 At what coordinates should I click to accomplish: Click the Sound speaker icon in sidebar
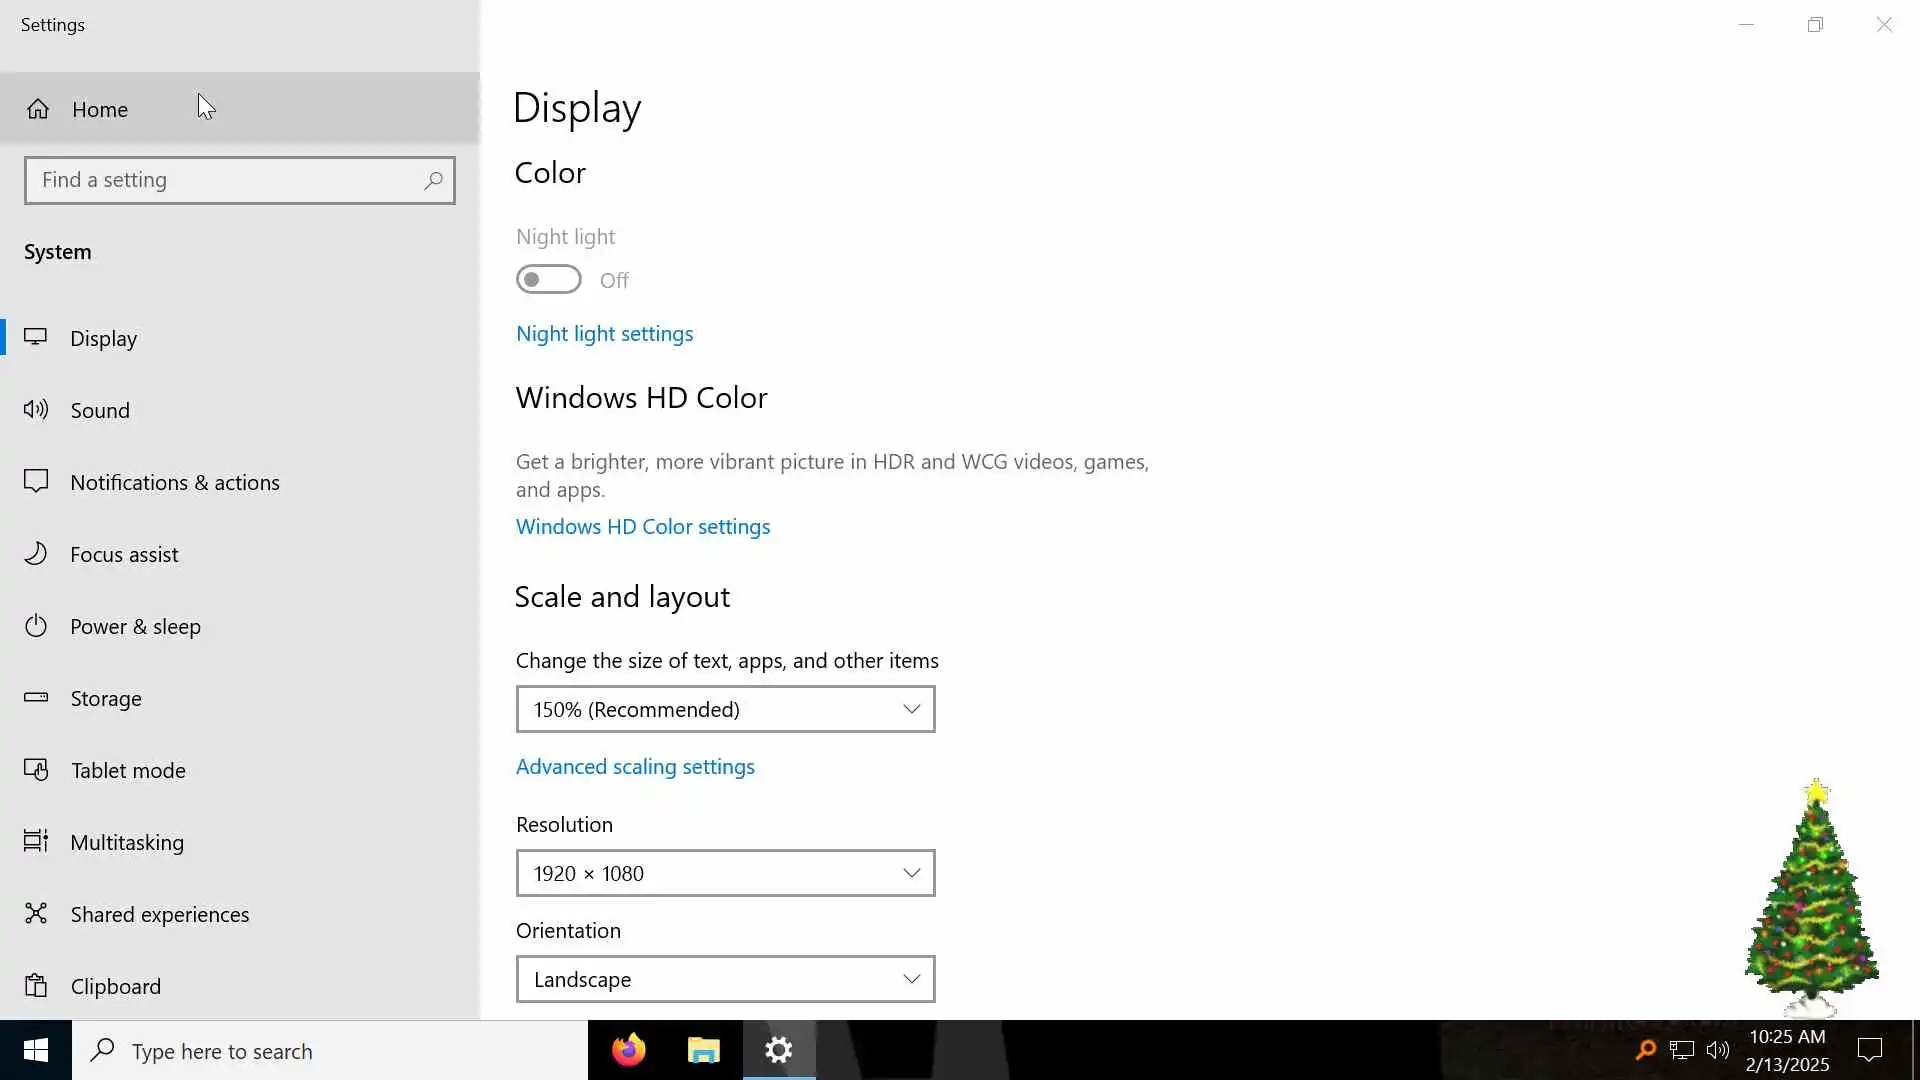pyautogui.click(x=36, y=409)
